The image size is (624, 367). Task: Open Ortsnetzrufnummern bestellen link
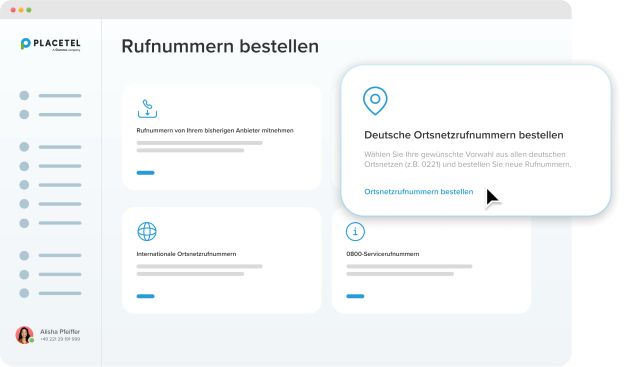pos(419,191)
